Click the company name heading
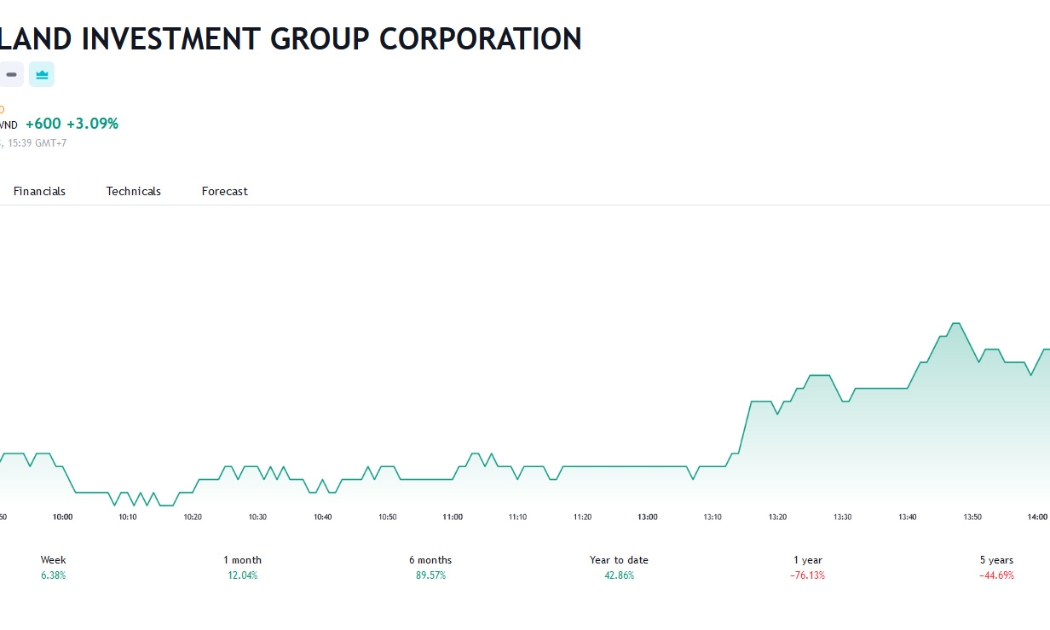This screenshot has height=630, width=1050. click(x=291, y=39)
